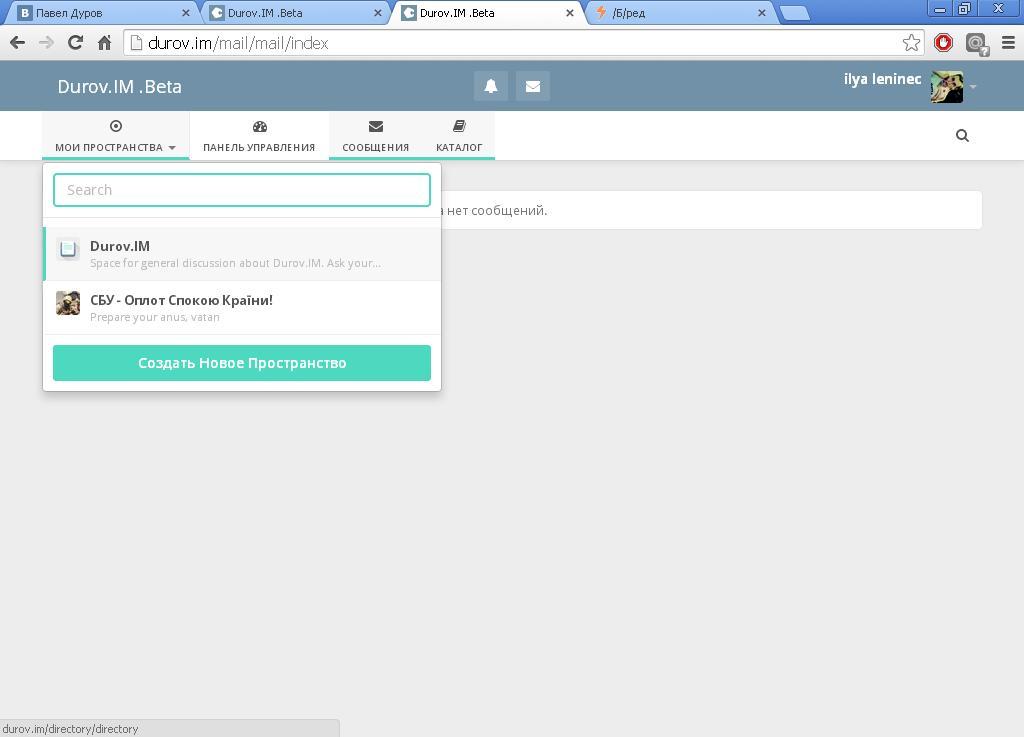Switch to the Павел Дуров tab
This screenshot has height=737, width=1024.
[101, 13]
